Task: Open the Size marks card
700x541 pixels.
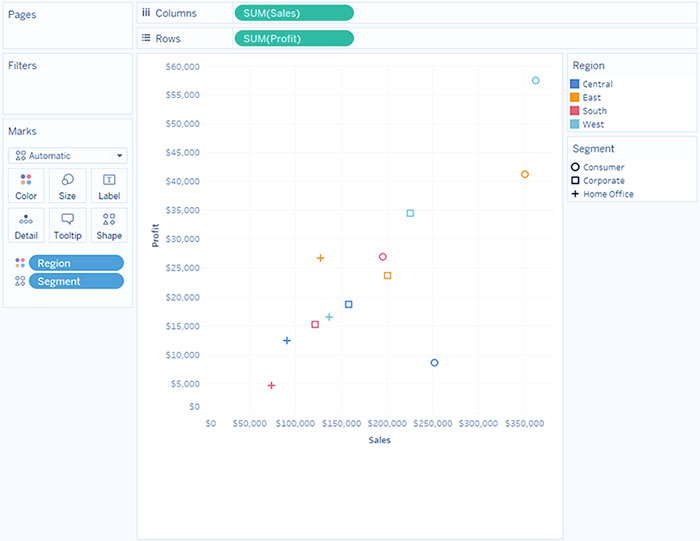Action: [67, 186]
